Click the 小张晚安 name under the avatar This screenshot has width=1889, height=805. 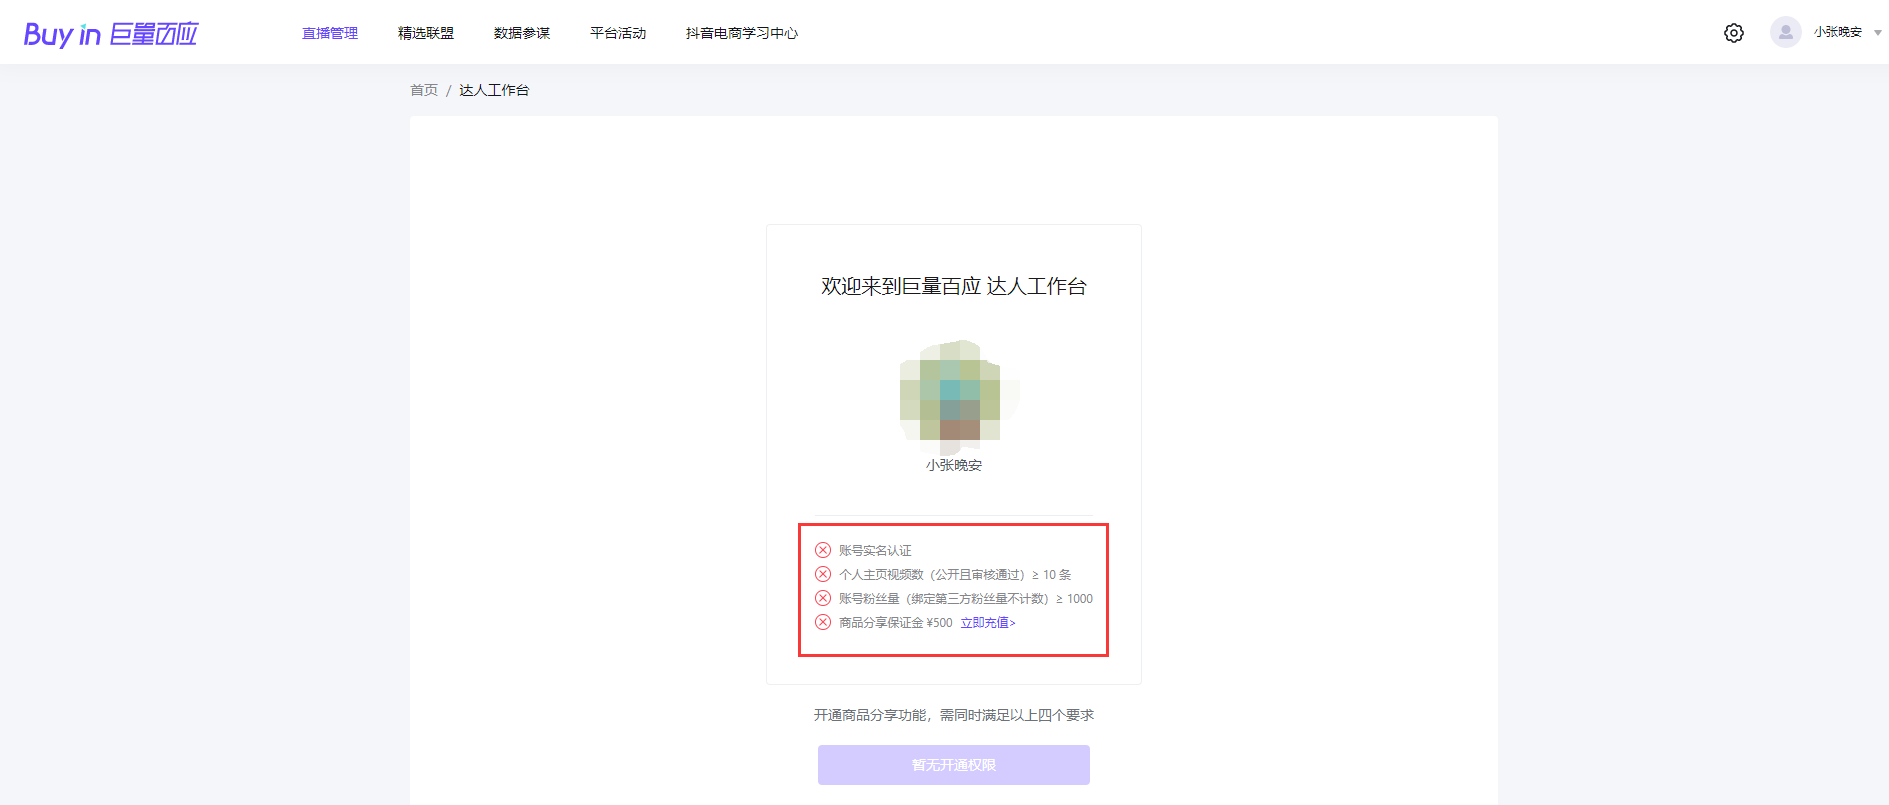[954, 465]
